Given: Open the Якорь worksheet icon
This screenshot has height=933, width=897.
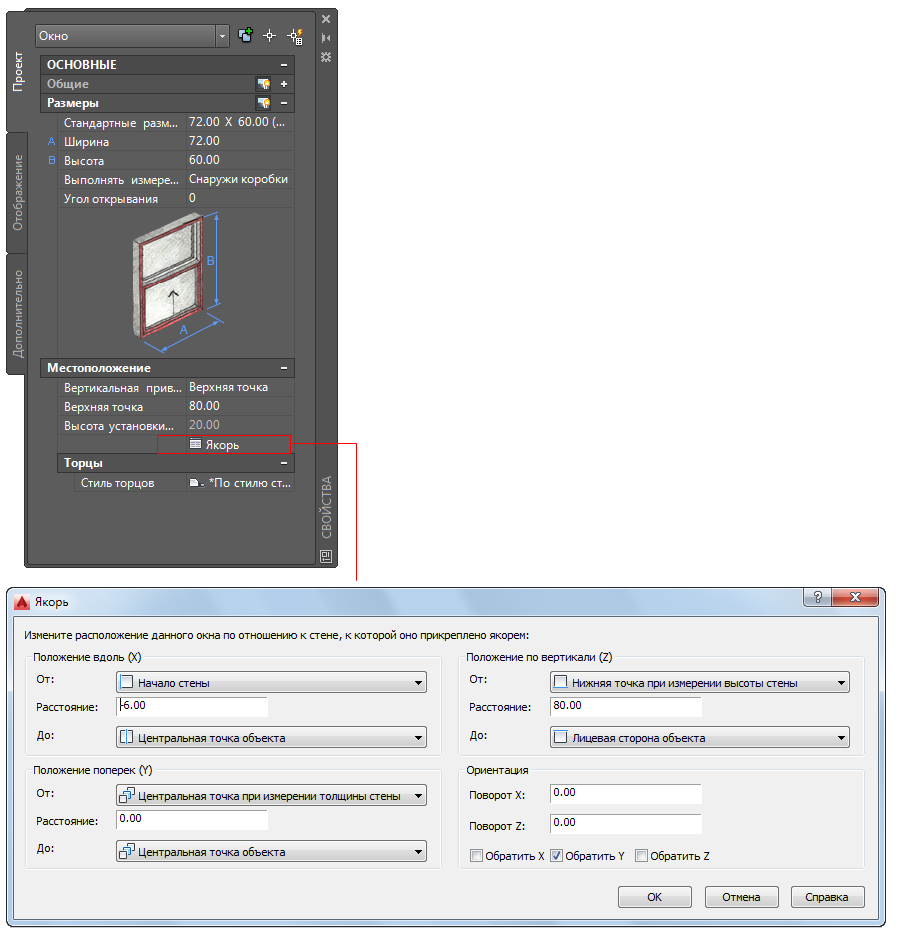Looking at the screenshot, I should point(195,444).
